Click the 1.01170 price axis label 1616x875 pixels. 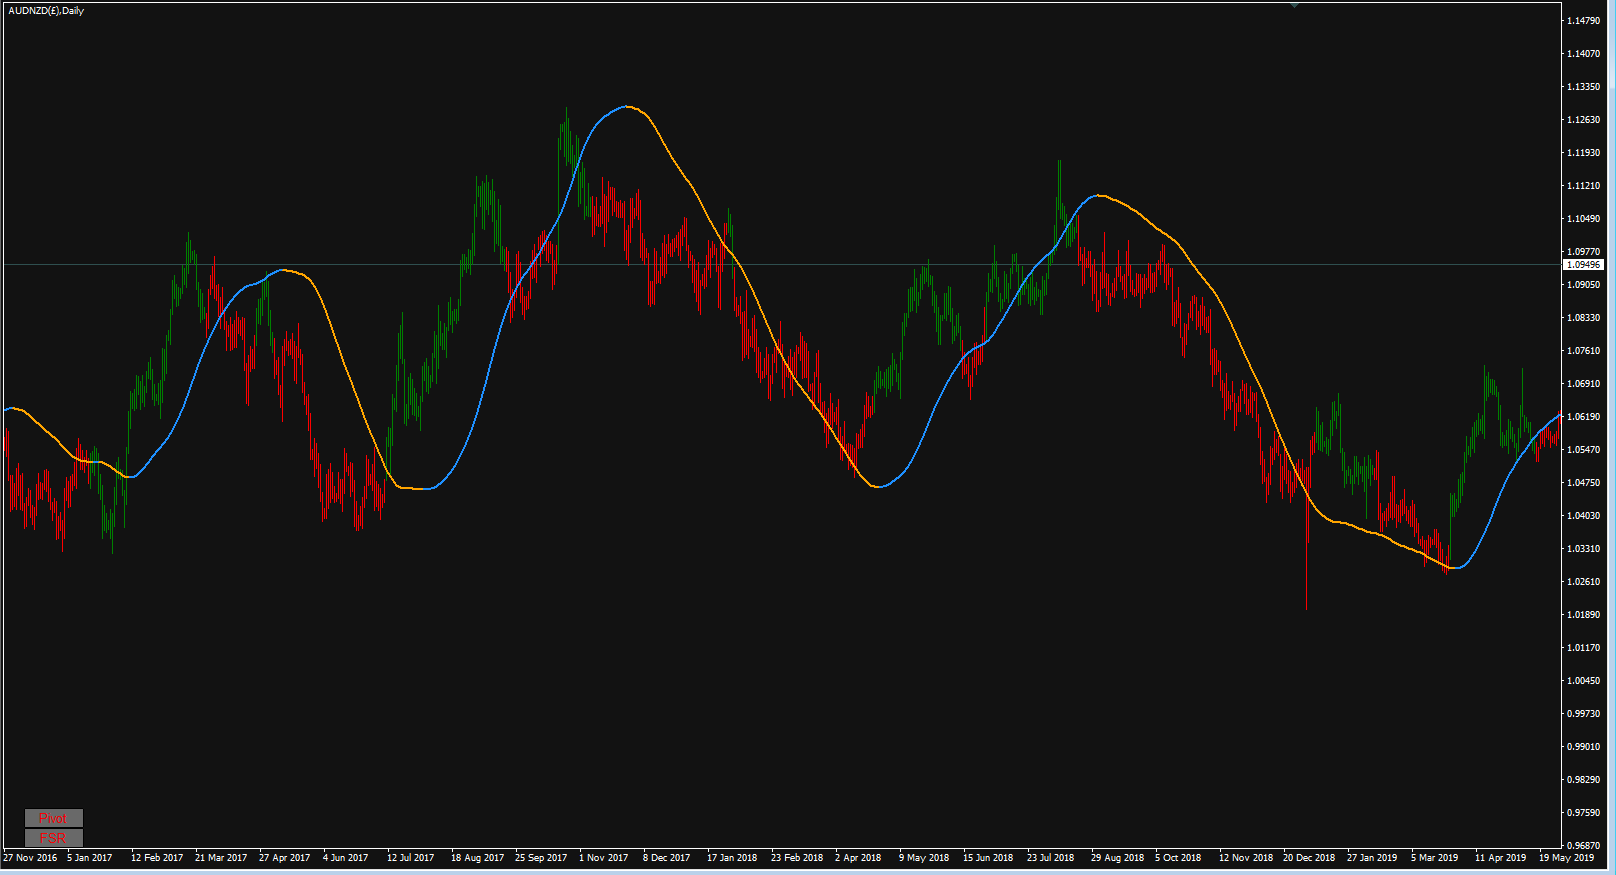pyautogui.click(x=1584, y=648)
